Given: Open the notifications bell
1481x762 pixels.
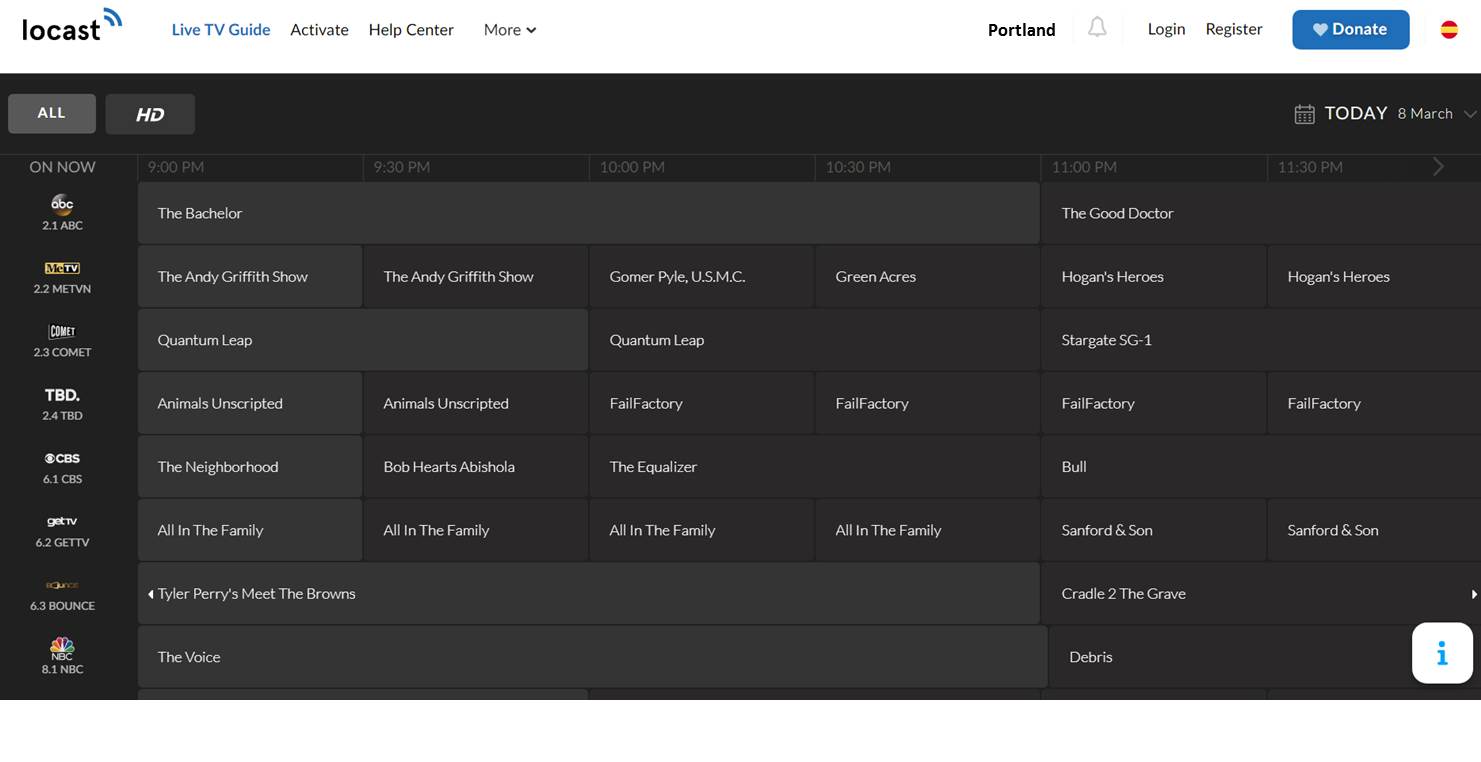Looking at the screenshot, I should pos(1097,28).
